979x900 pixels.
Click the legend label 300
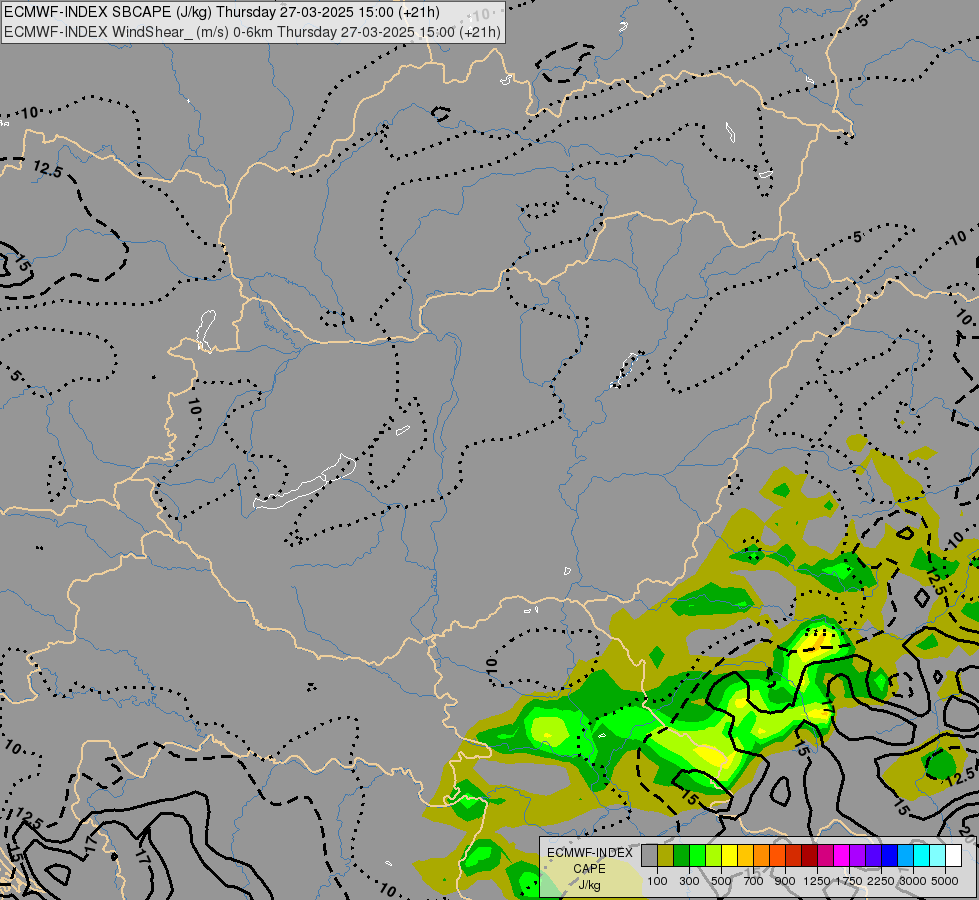pyautogui.click(x=689, y=881)
